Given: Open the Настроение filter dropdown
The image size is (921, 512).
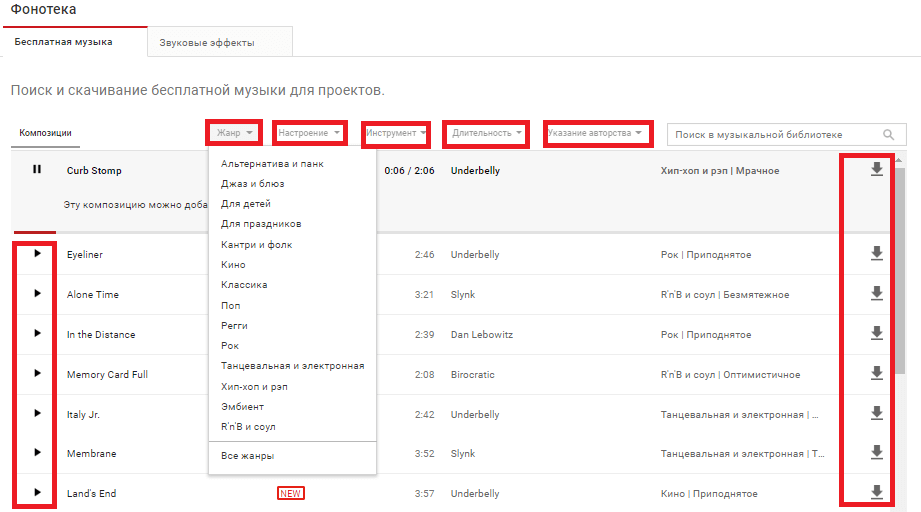Looking at the screenshot, I should tap(309, 133).
